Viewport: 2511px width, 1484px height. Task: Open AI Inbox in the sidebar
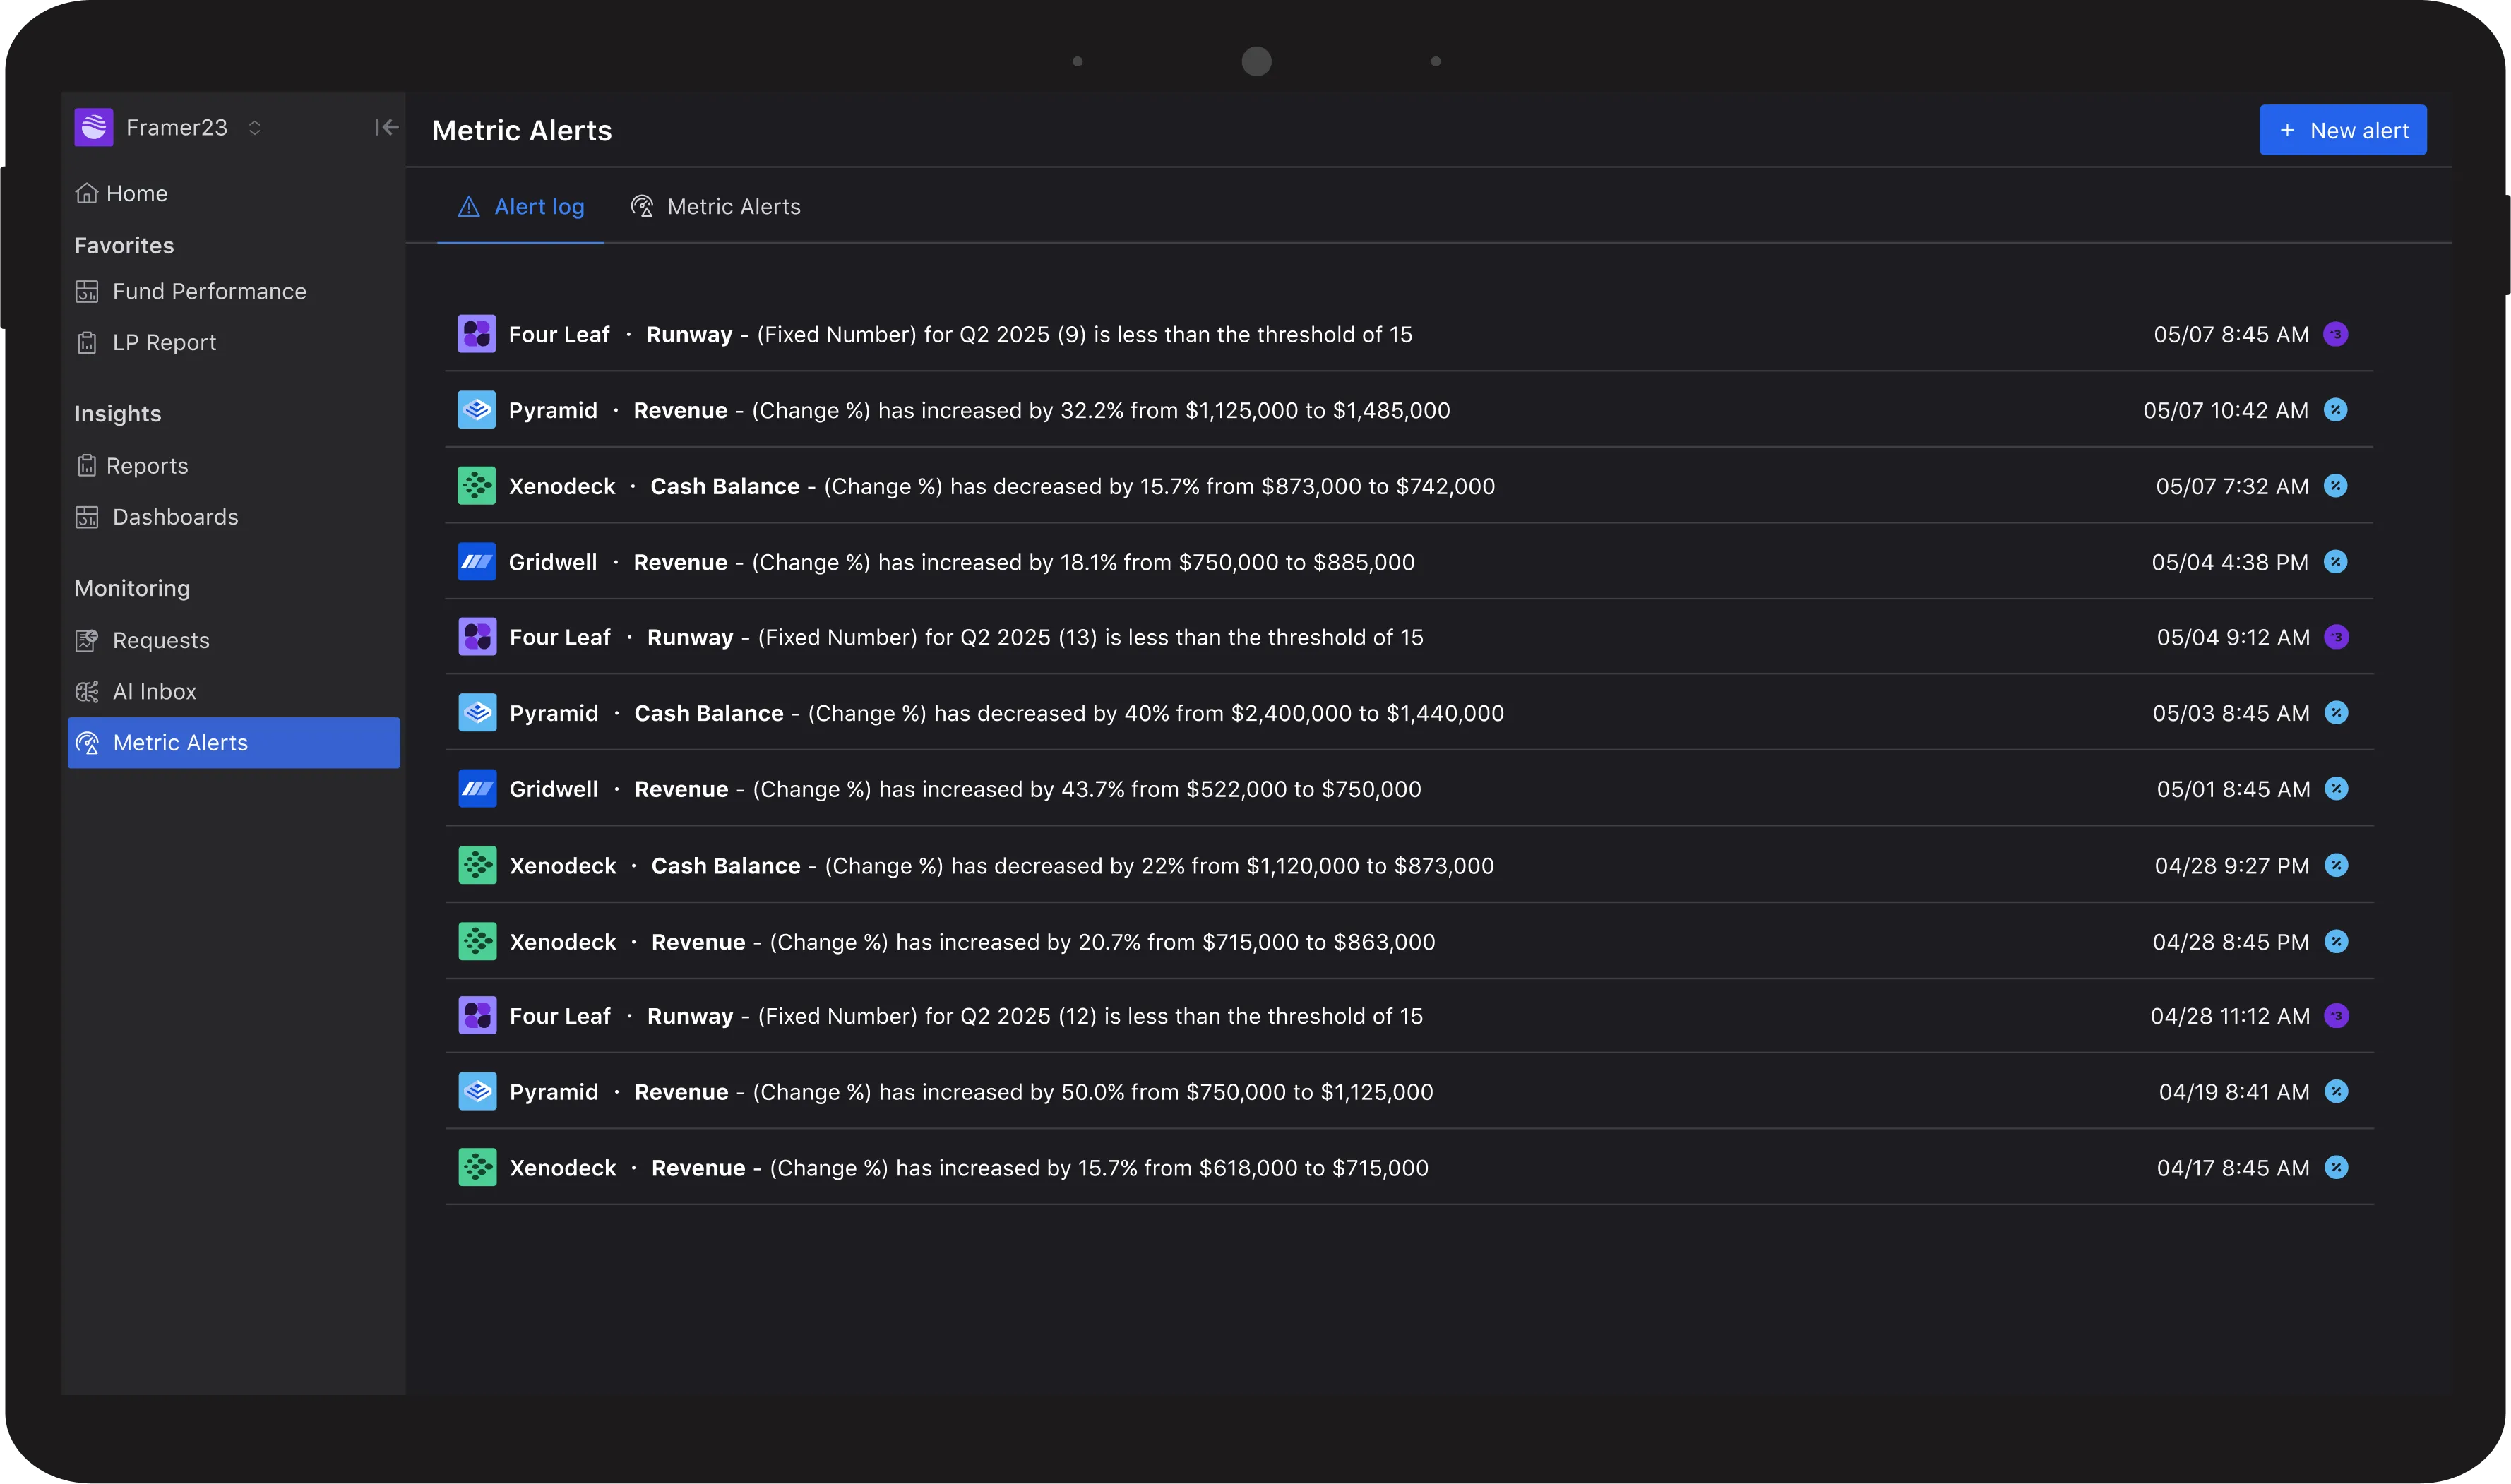pos(154,692)
